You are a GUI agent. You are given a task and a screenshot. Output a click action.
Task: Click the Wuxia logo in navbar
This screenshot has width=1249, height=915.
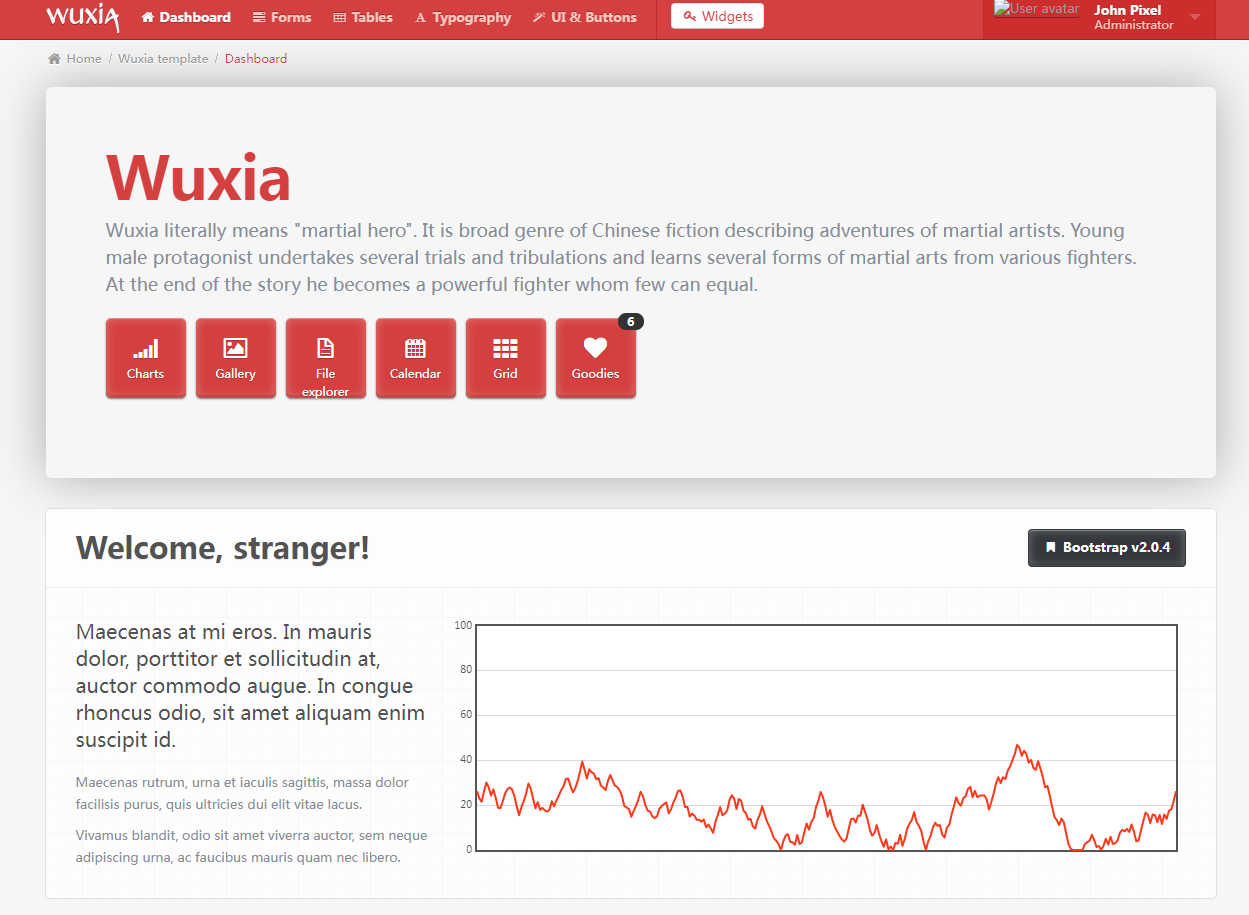(82, 17)
